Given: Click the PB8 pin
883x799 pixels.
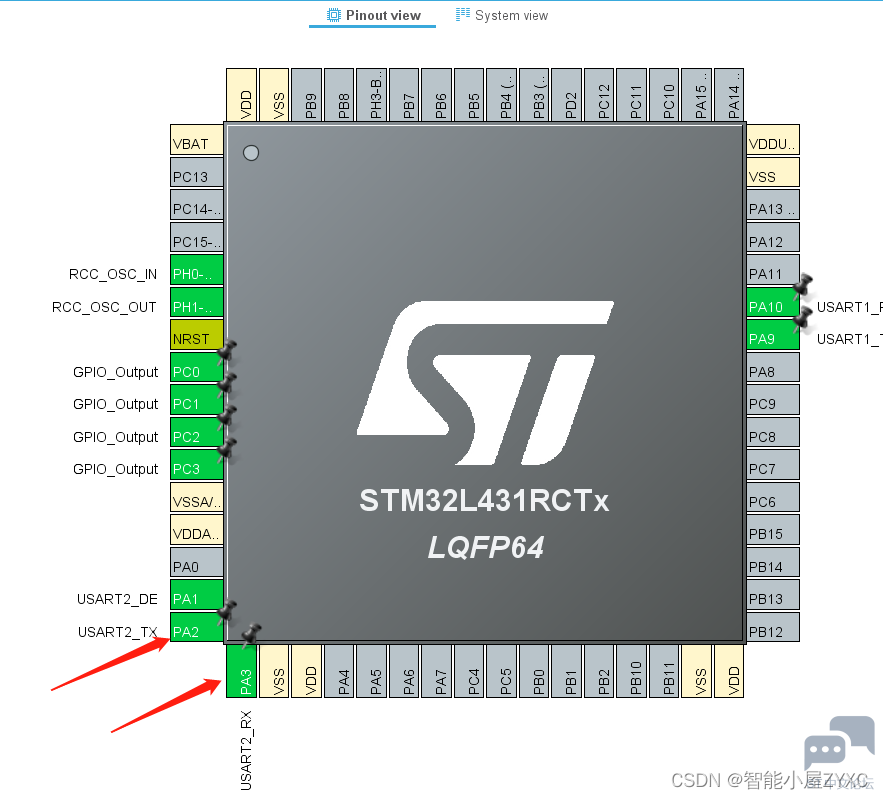Looking at the screenshot, I should point(339,95).
